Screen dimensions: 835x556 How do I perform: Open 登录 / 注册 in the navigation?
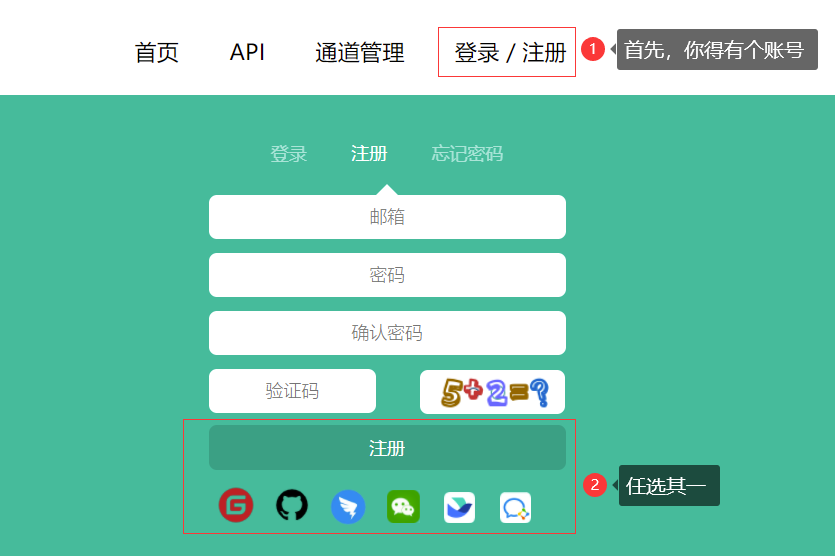[x=510, y=53]
